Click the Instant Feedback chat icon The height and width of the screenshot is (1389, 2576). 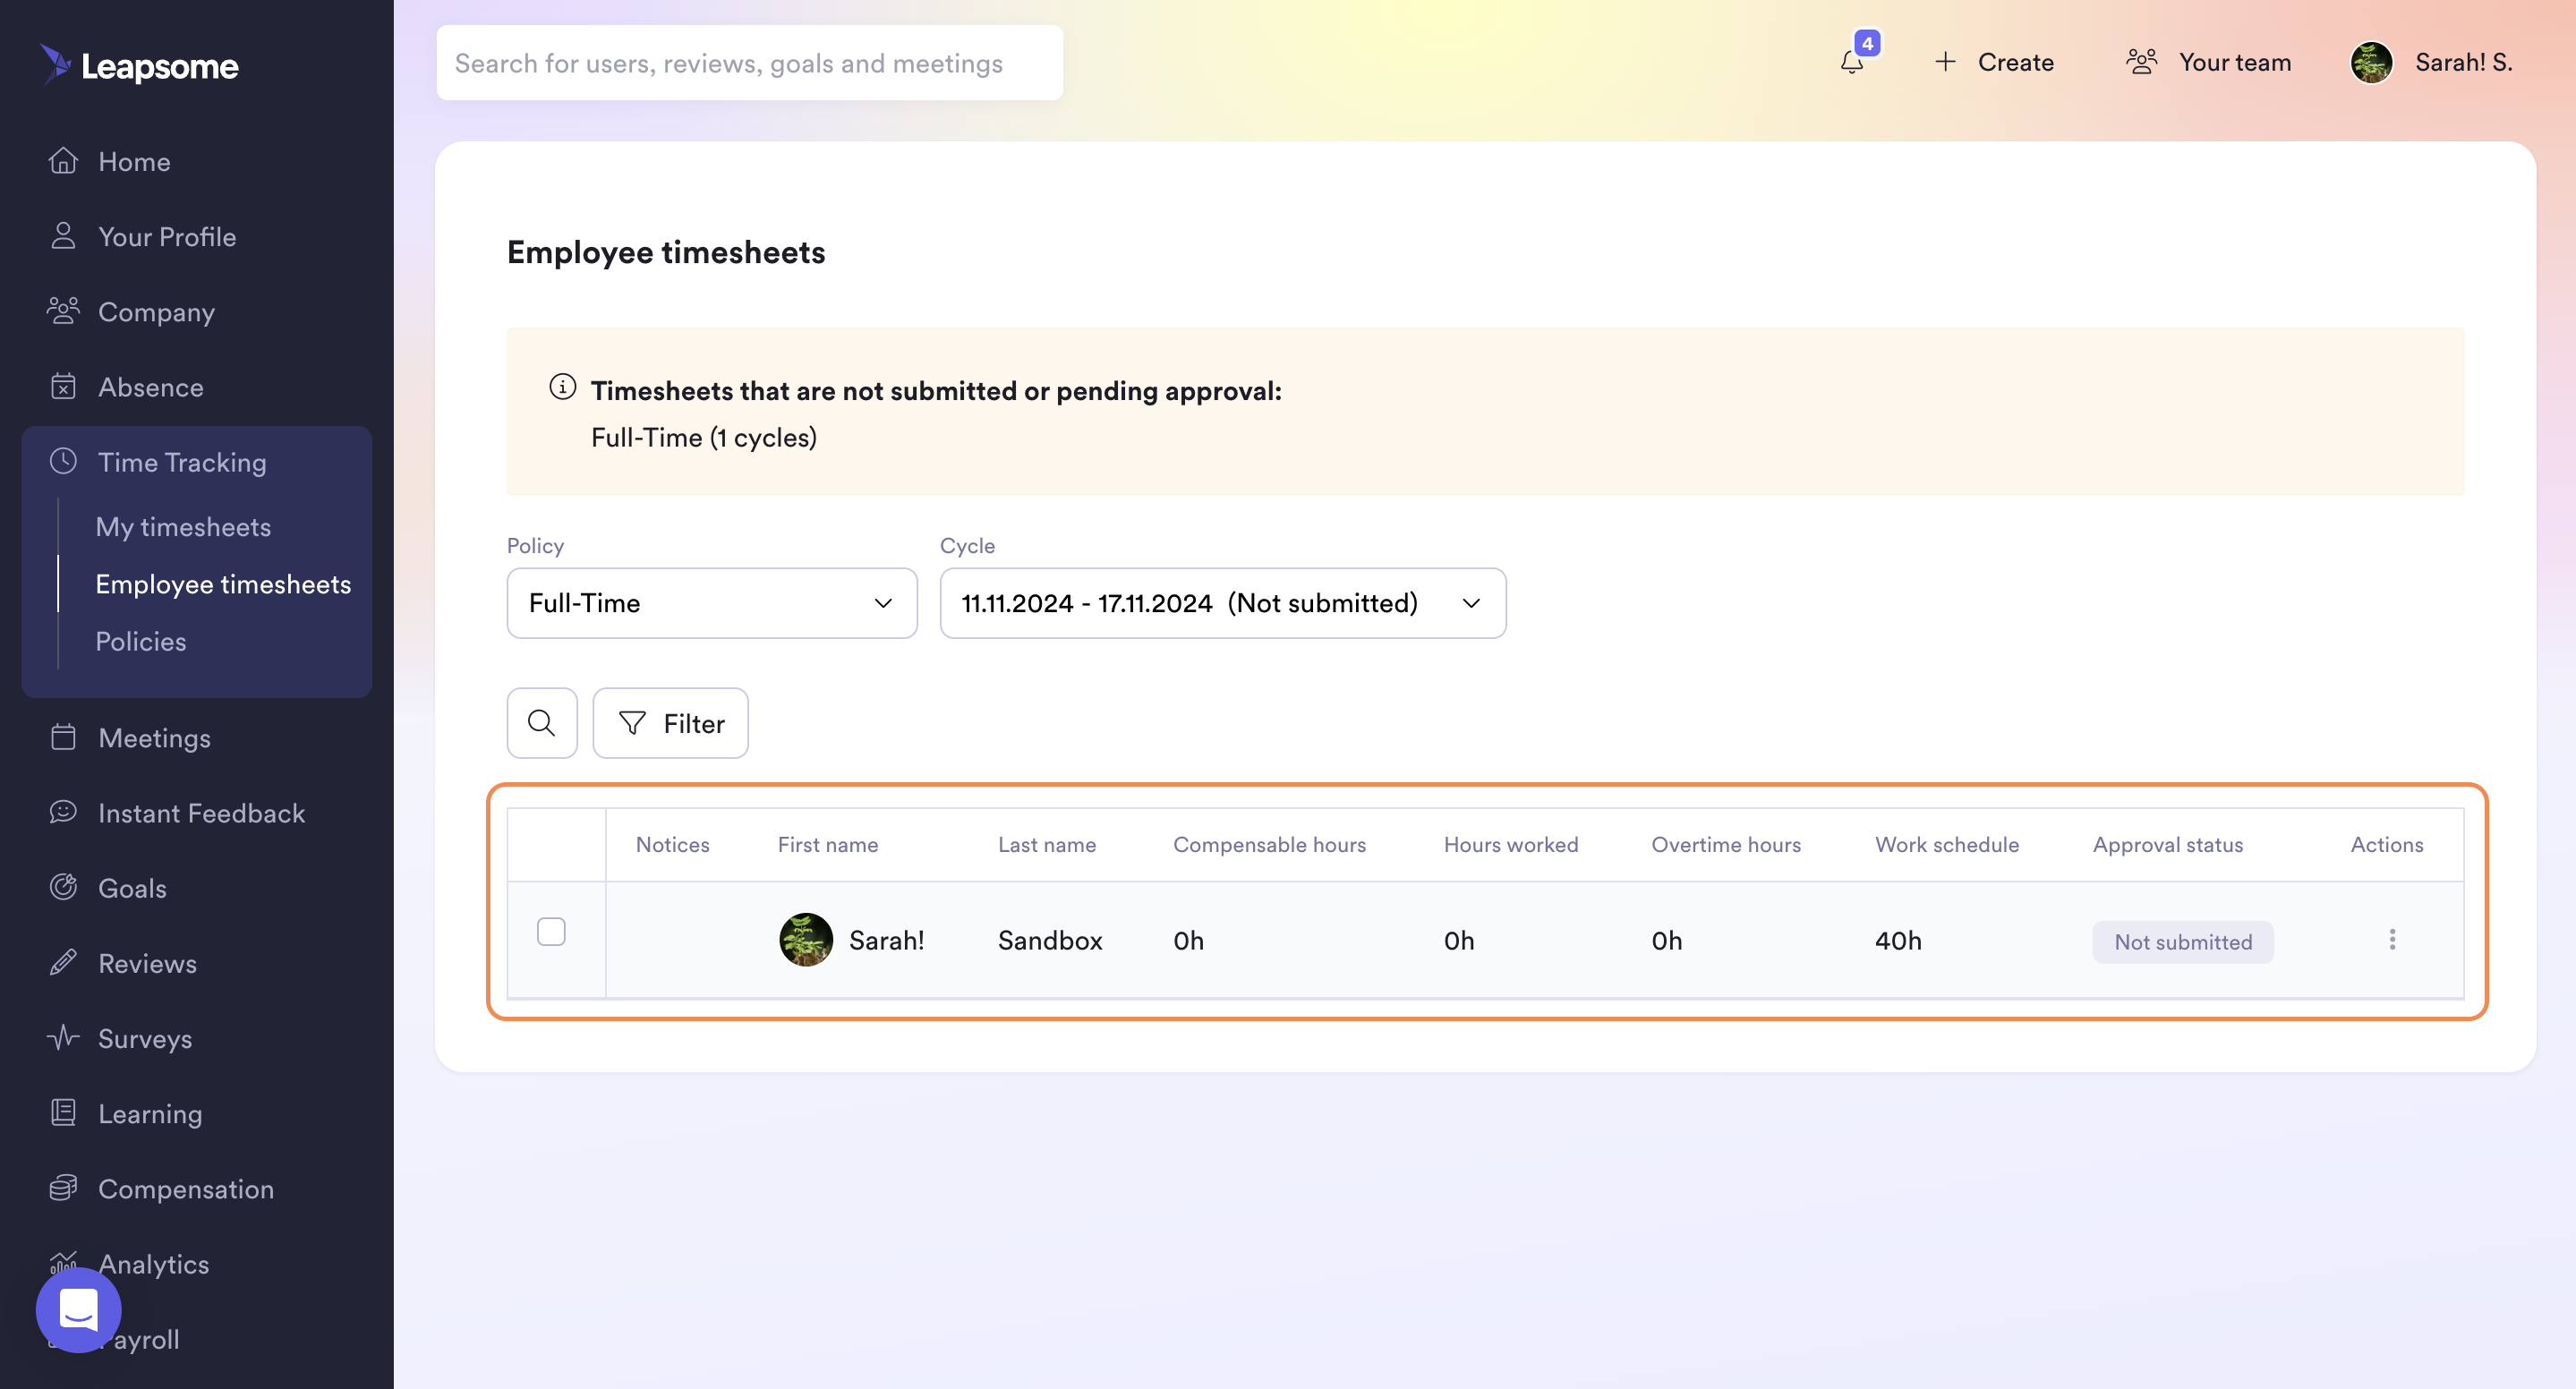click(x=63, y=812)
